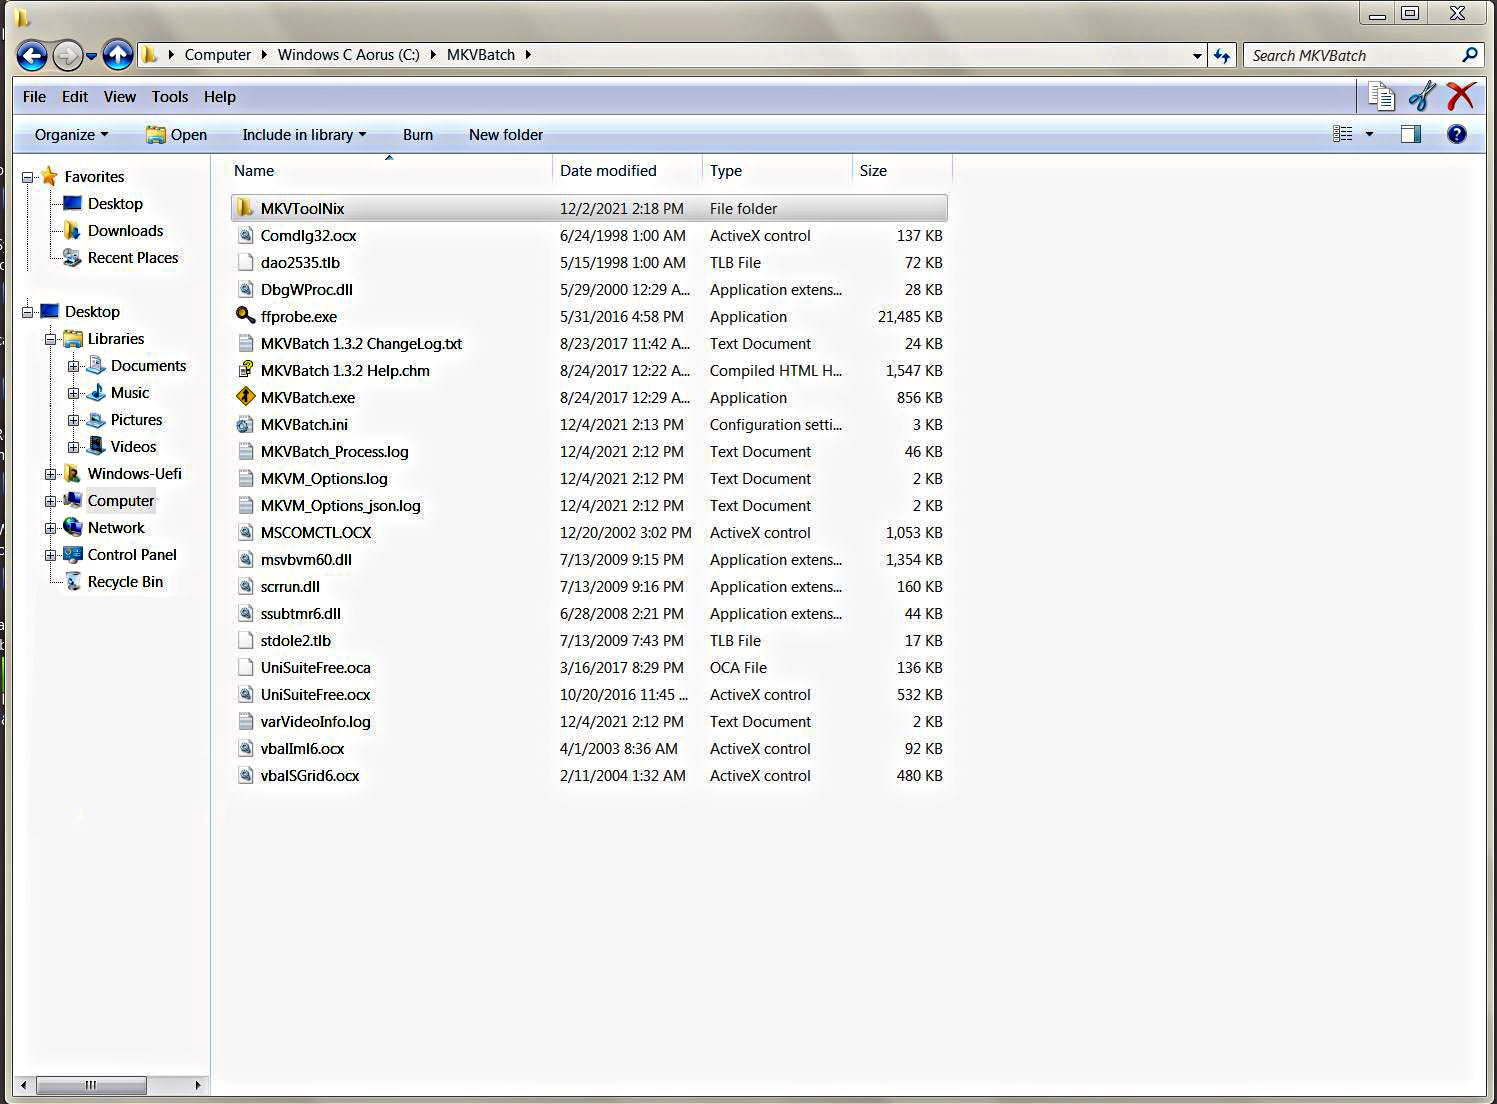This screenshot has height=1104, width=1497.
Task: Click the Control Panel icon
Action: tap(72, 554)
